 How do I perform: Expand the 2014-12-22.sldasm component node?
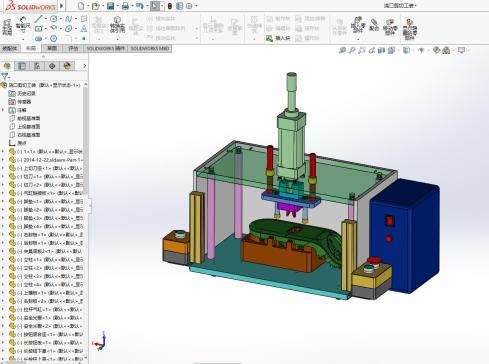(3, 160)
